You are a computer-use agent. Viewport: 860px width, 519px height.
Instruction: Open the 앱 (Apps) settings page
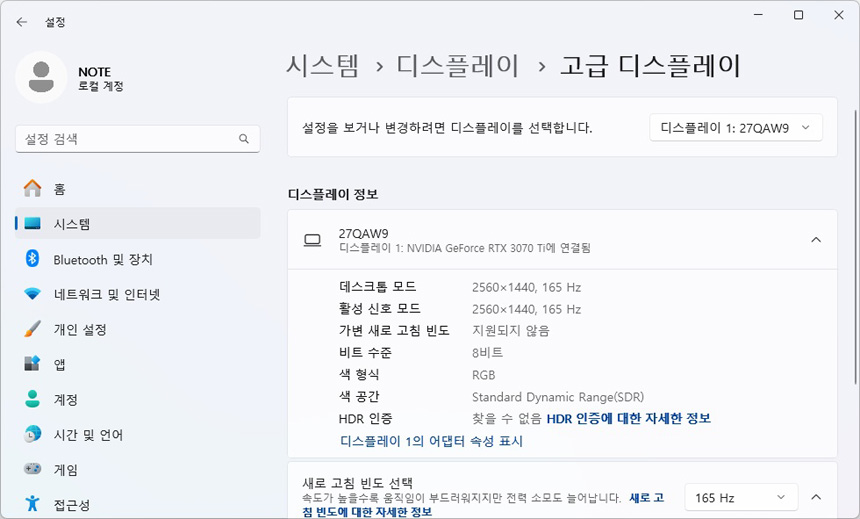[60, 364]
